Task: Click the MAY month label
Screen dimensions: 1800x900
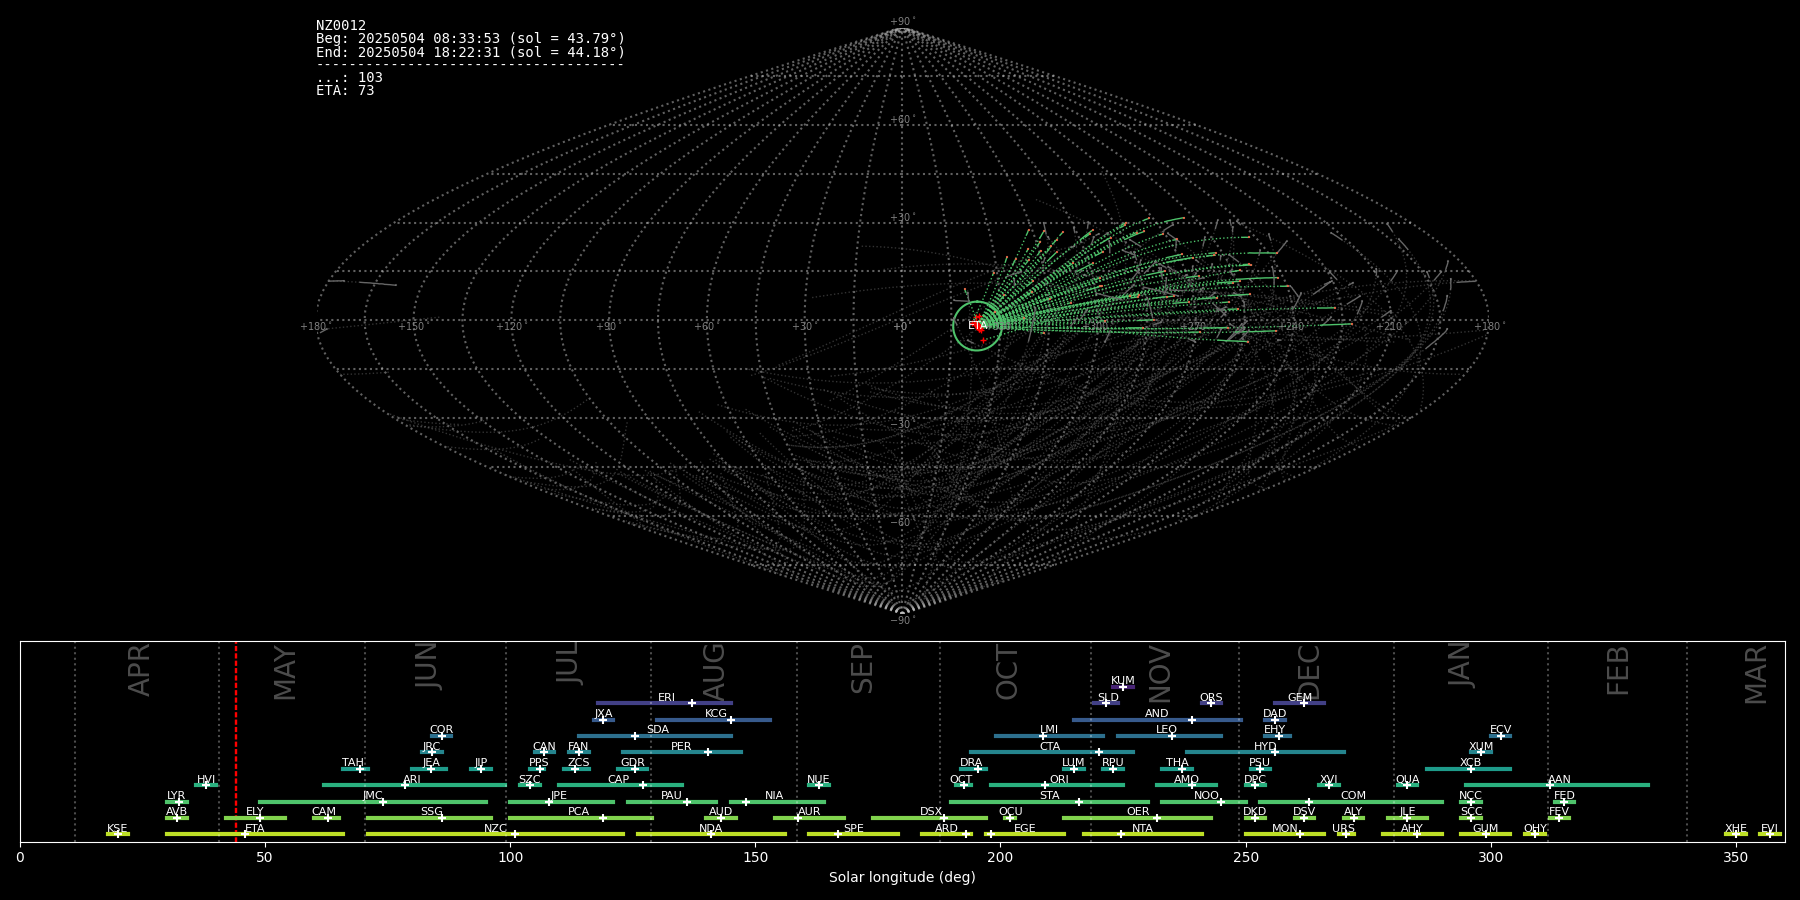Action: pos(285,673)
